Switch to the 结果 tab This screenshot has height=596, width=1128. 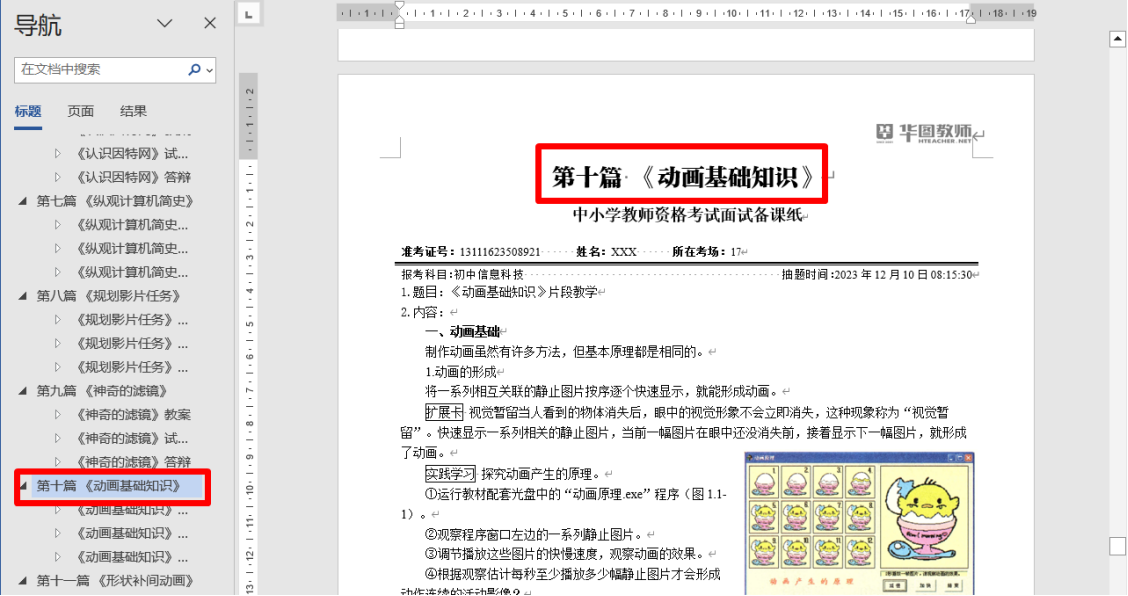133,111
